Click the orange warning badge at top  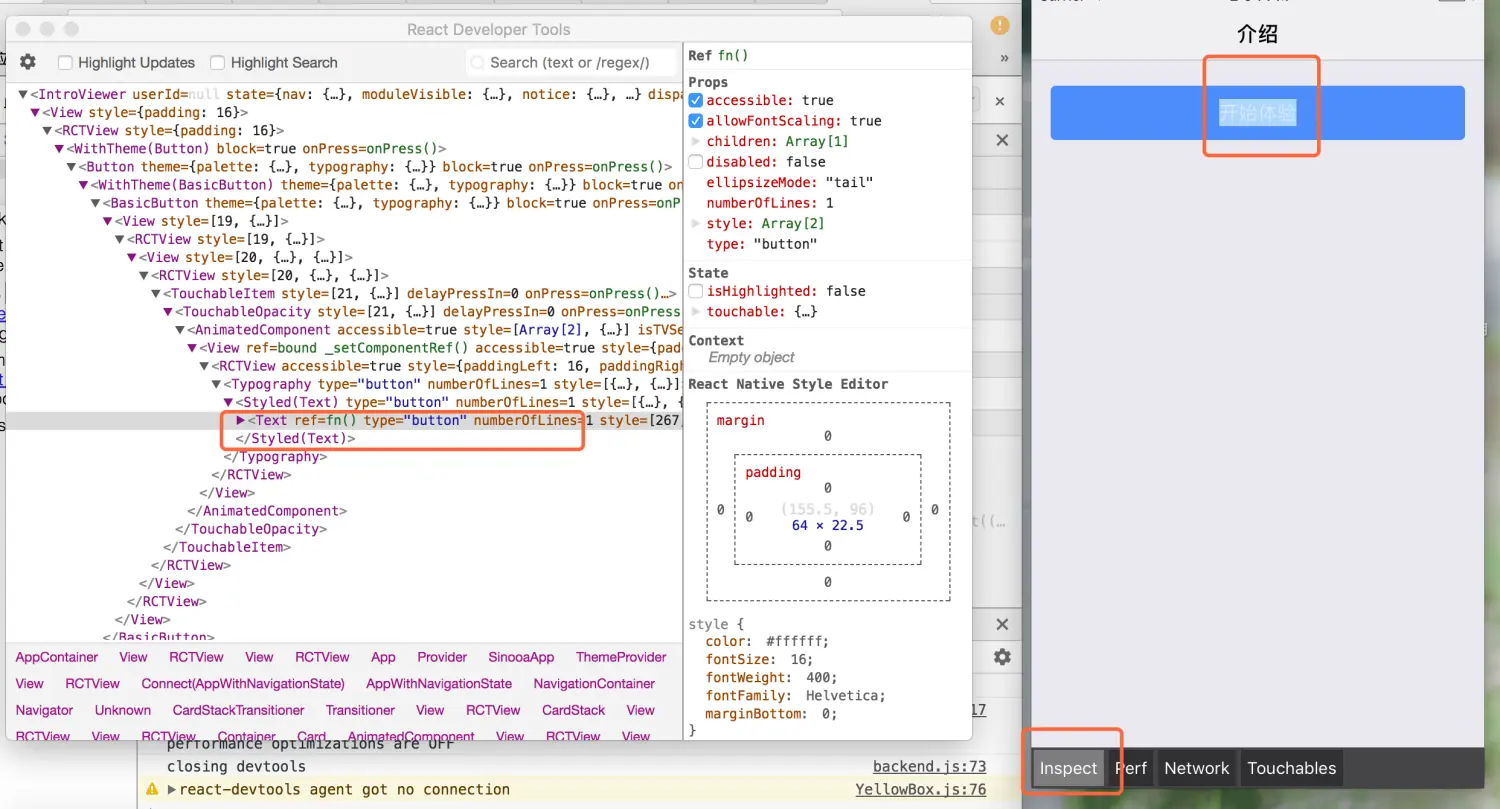coord(999,25)
